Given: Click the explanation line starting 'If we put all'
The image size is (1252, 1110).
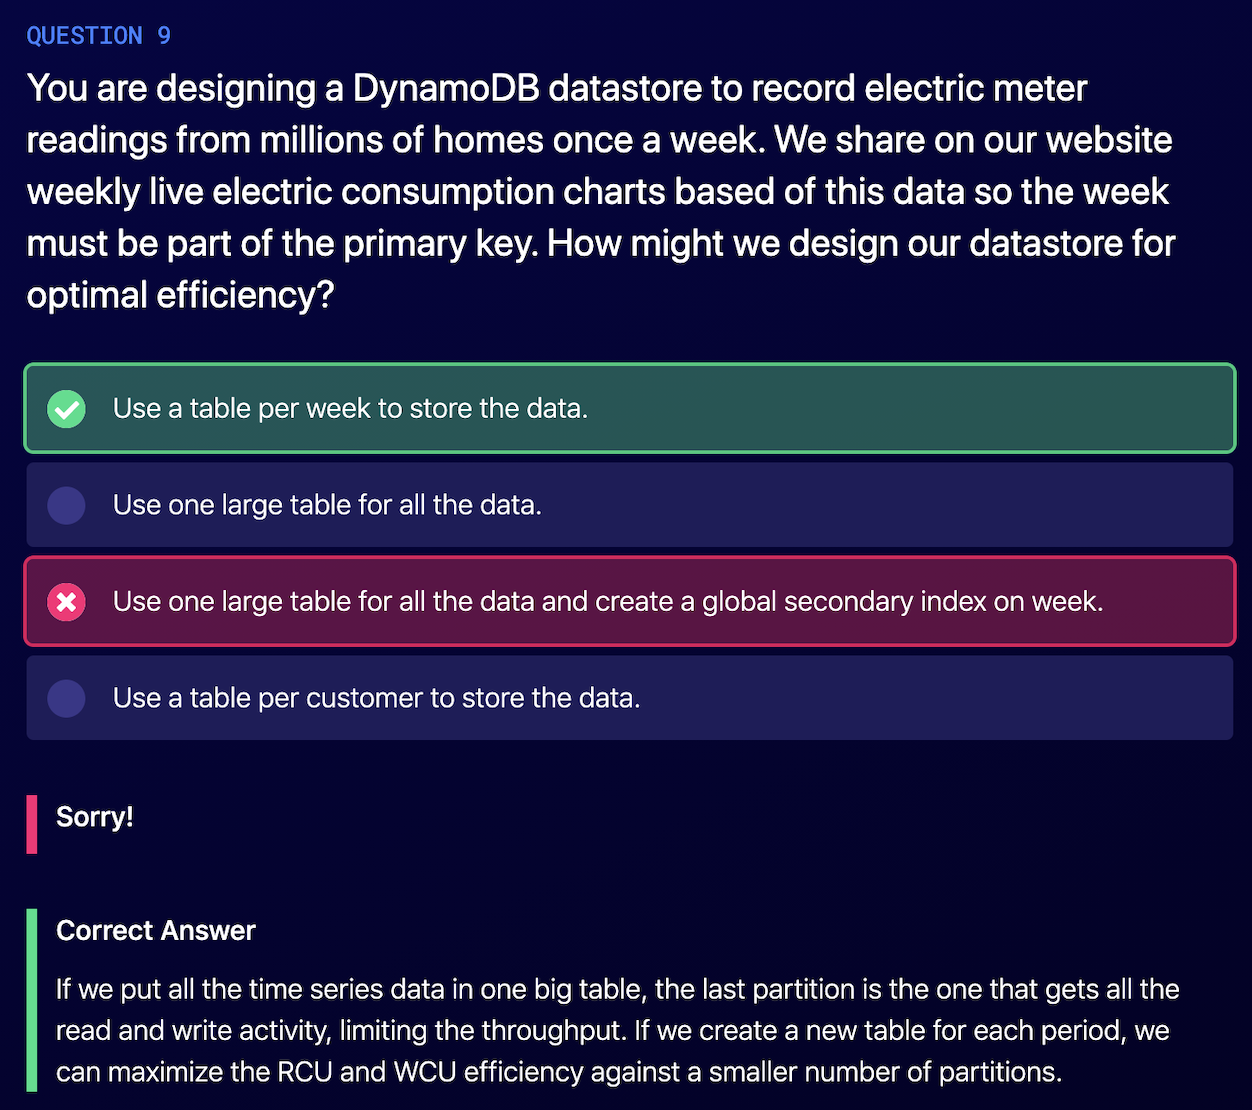Looking at the screenshot, I should [x=617, y=990].
